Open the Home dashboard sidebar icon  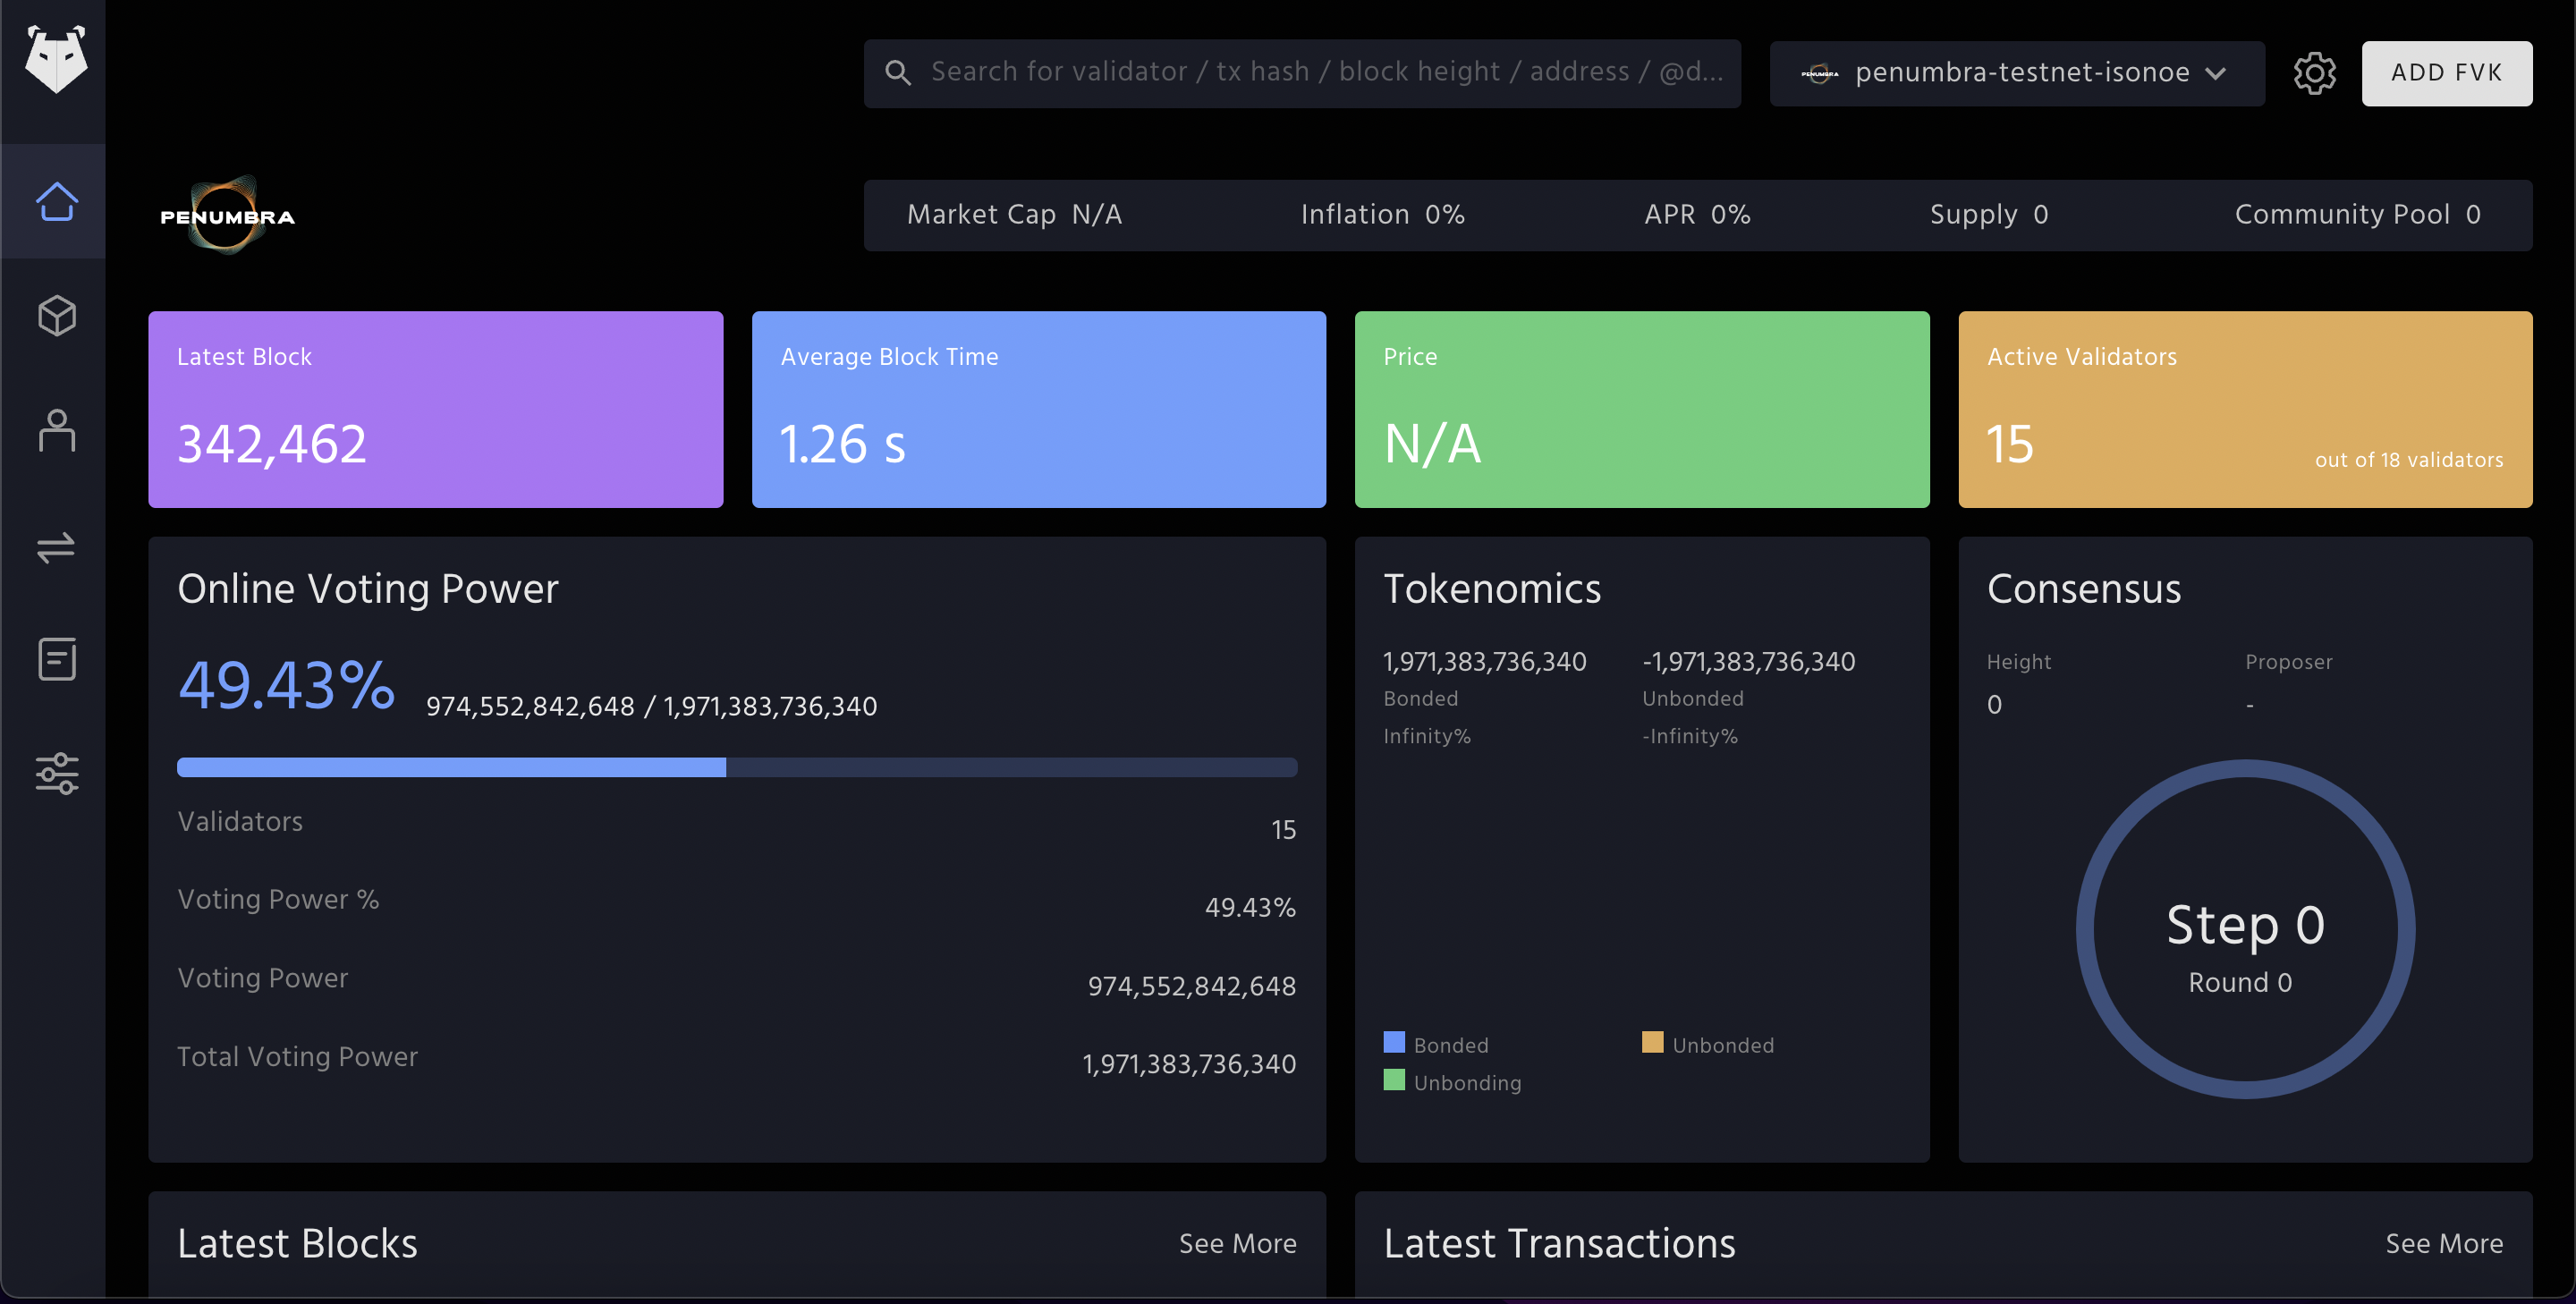[56, 201]
